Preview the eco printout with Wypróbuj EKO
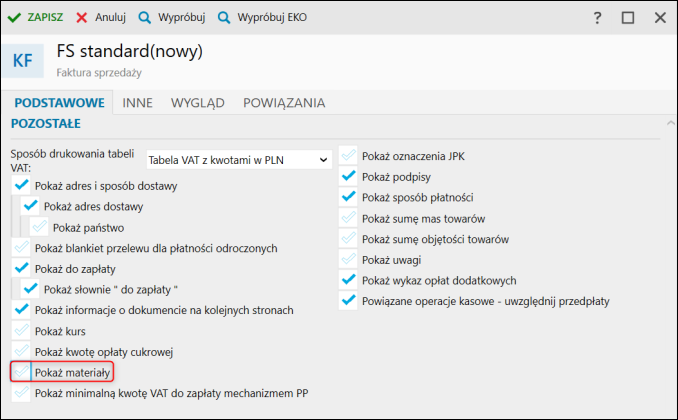The height and width of the screenshot is (420, 678). pyautogui.click(x=262, y=18)
